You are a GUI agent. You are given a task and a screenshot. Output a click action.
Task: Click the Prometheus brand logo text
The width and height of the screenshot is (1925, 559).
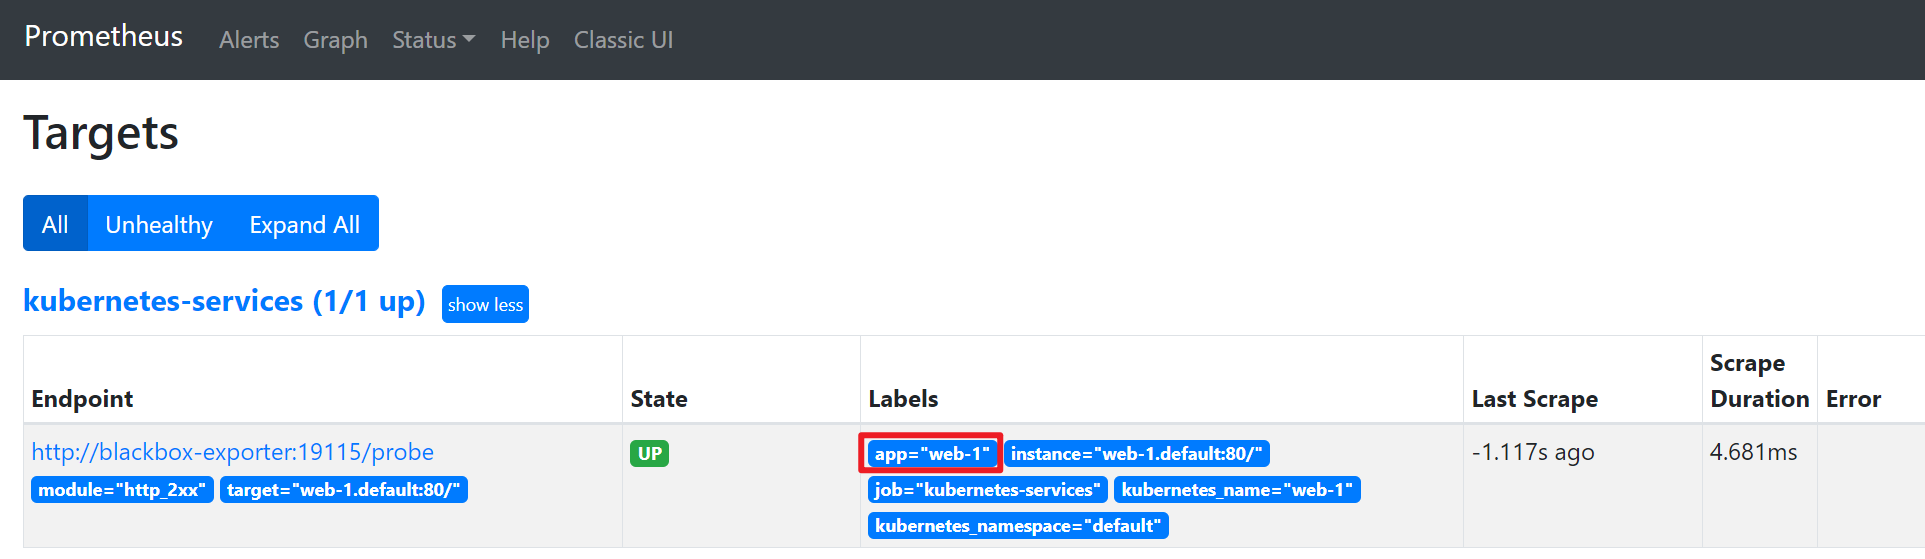click(103, 37)
